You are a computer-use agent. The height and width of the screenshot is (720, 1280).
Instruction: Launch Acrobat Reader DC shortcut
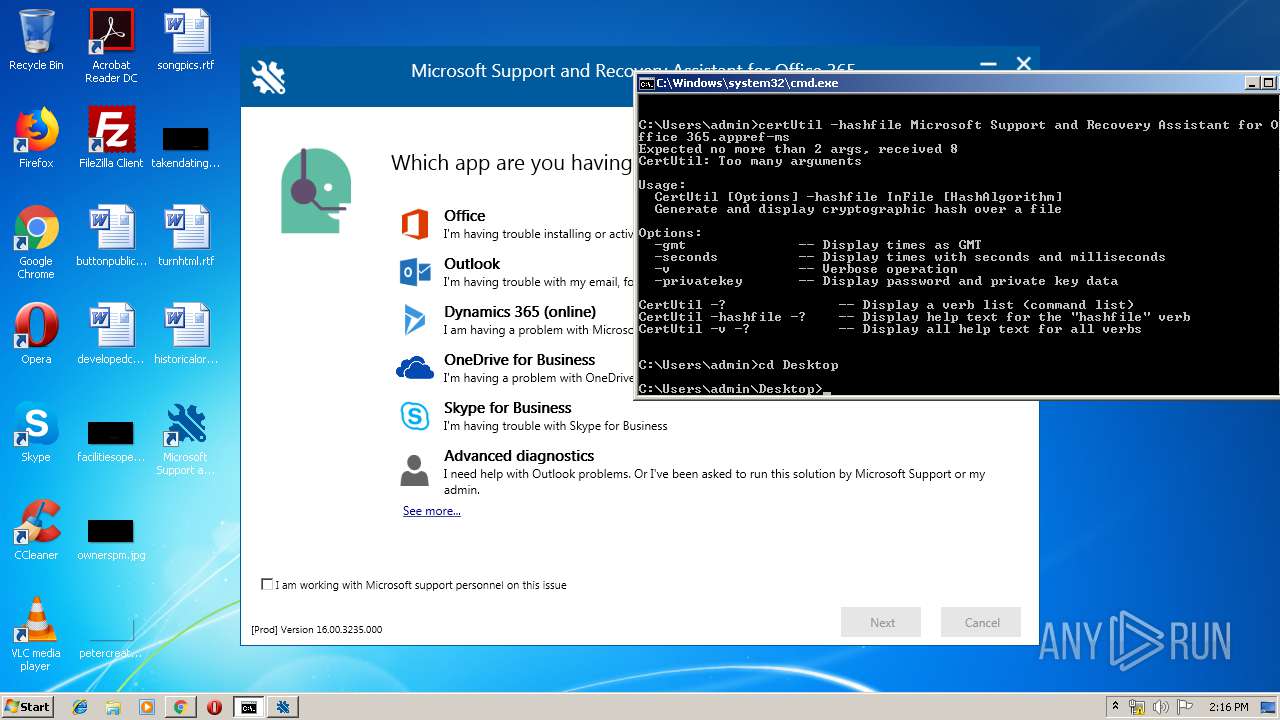coord(111,45)
